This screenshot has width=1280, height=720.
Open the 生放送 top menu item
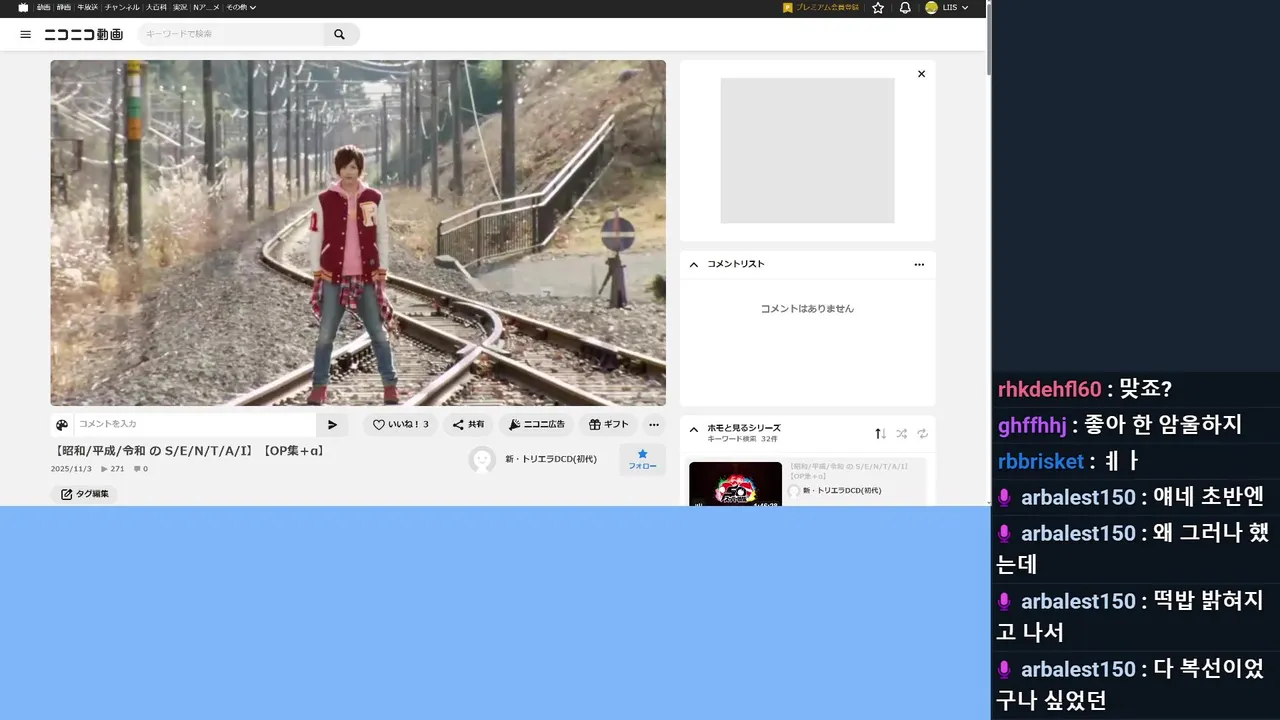pos(88,7)
